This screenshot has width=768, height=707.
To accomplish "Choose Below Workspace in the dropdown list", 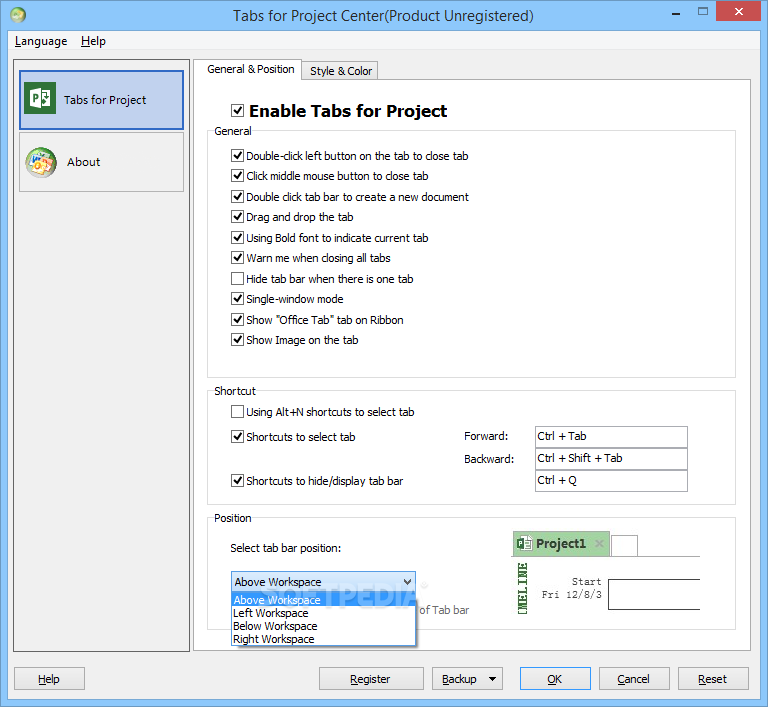I will click(323, 626).
